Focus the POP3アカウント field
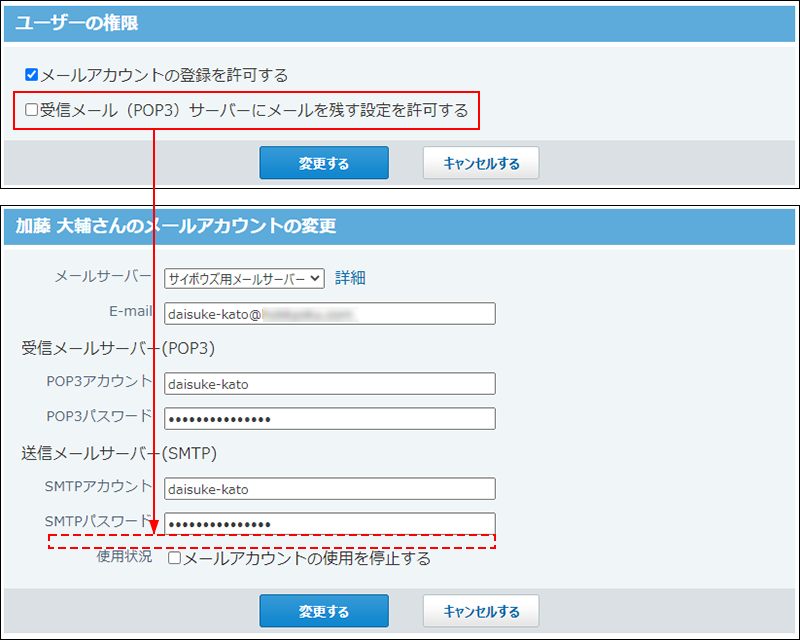The width and height of the screenshot is (800, 640). point(330,383)
